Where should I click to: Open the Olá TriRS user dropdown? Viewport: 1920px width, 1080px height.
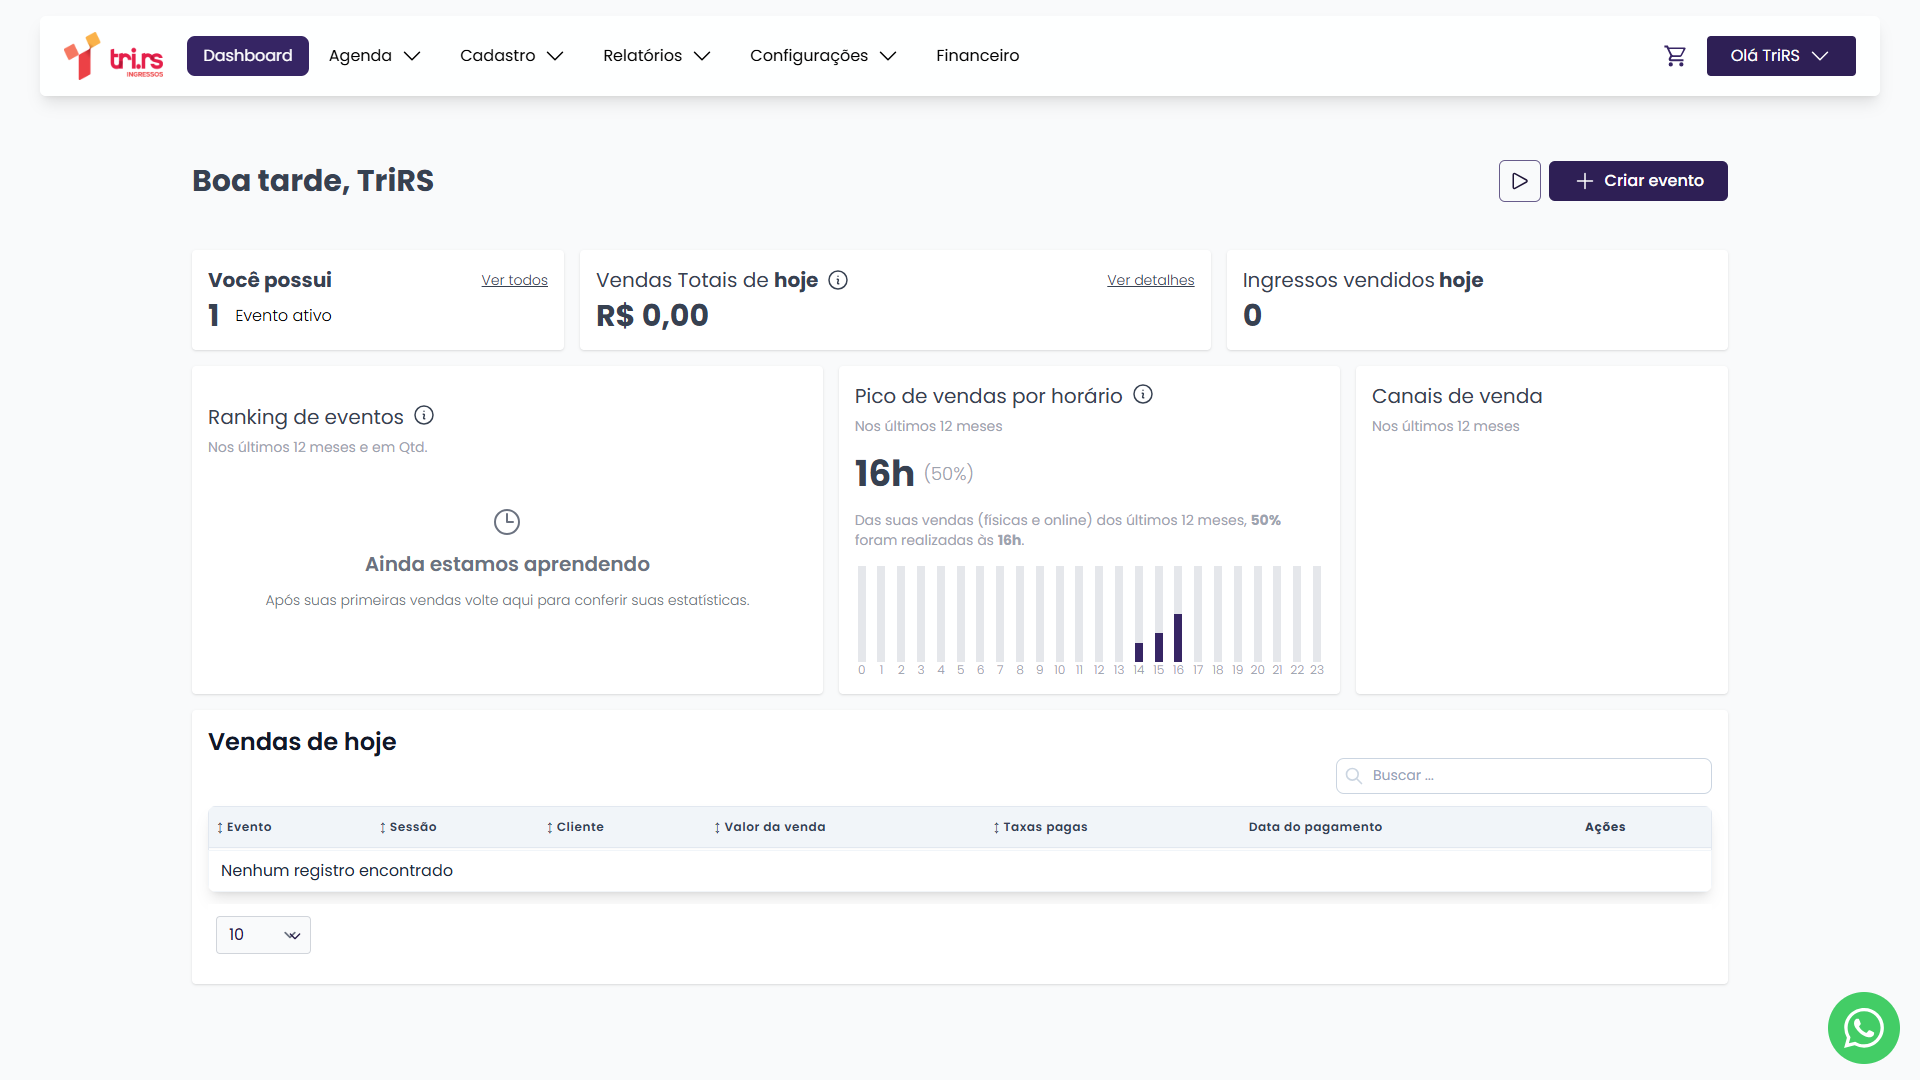pos(1780,56)
